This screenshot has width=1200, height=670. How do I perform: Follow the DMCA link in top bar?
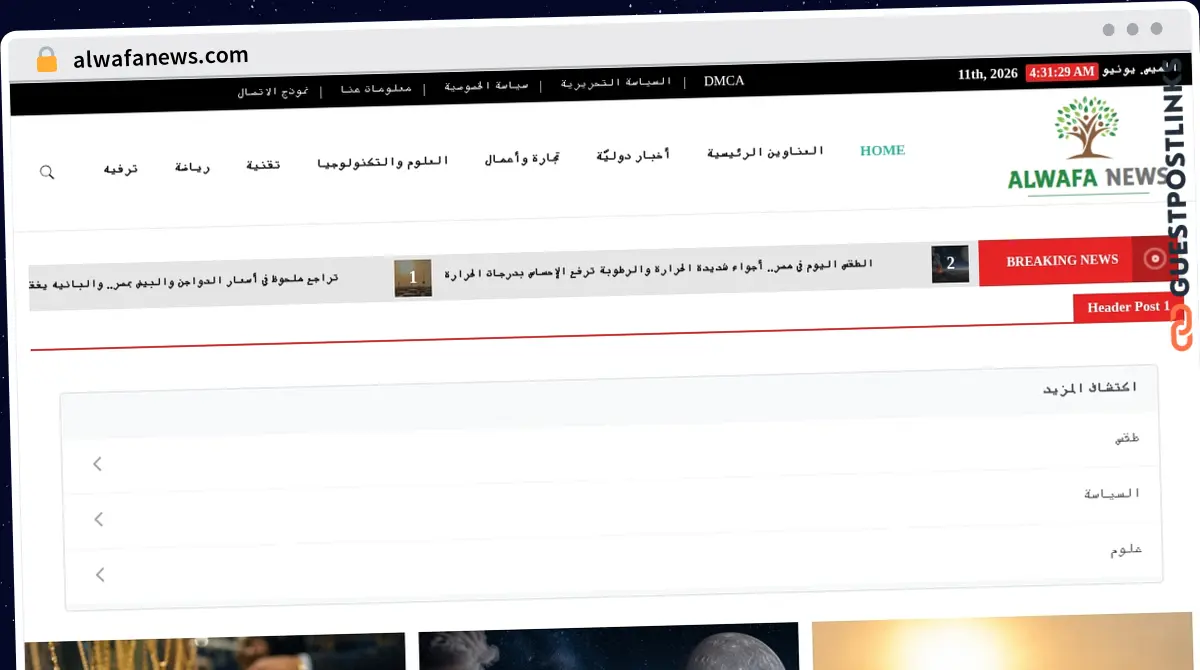[x=724, y=81]
